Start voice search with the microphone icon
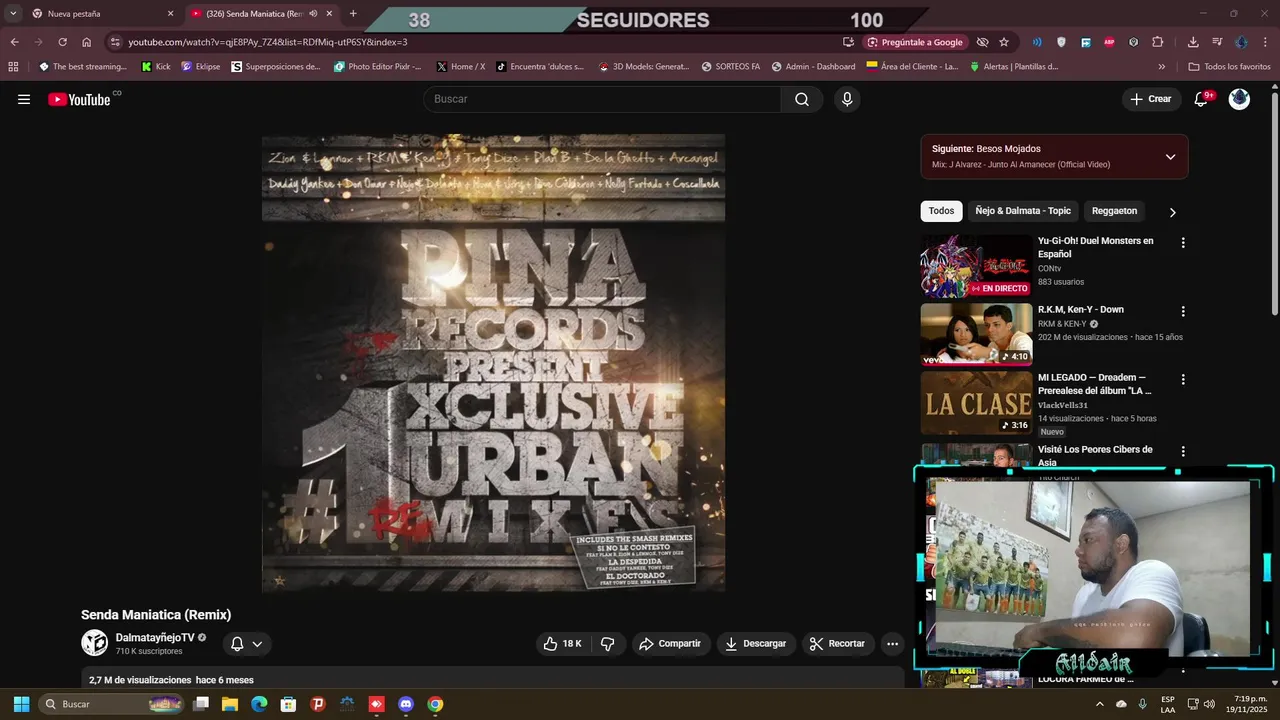 [x=847, y=99]
